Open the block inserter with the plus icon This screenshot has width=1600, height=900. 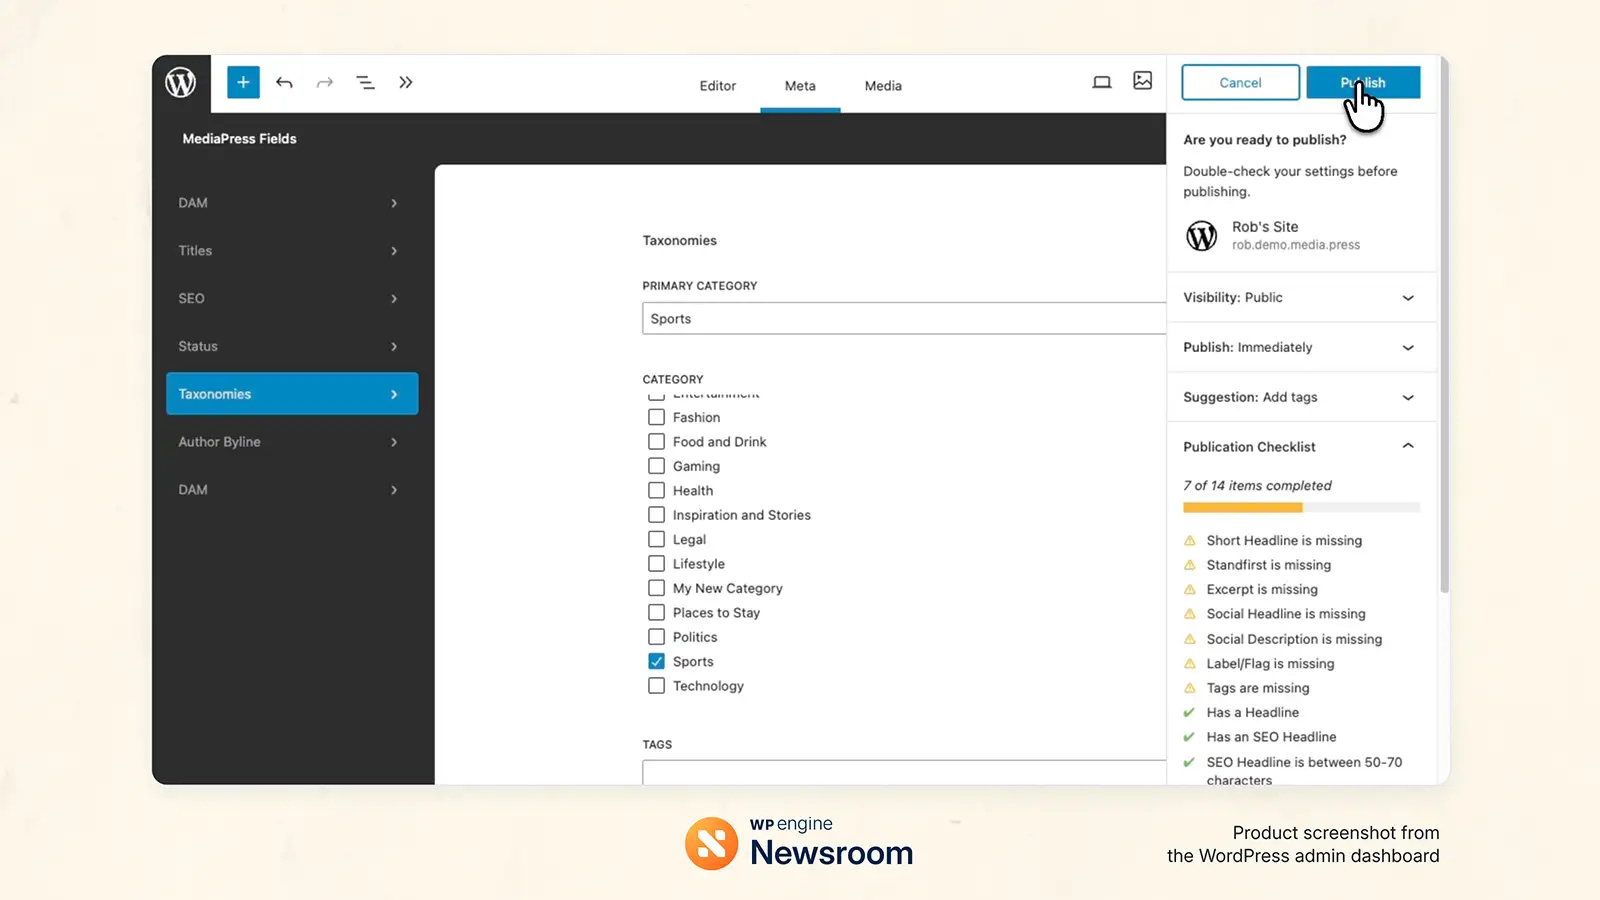(x=243, y=82)
